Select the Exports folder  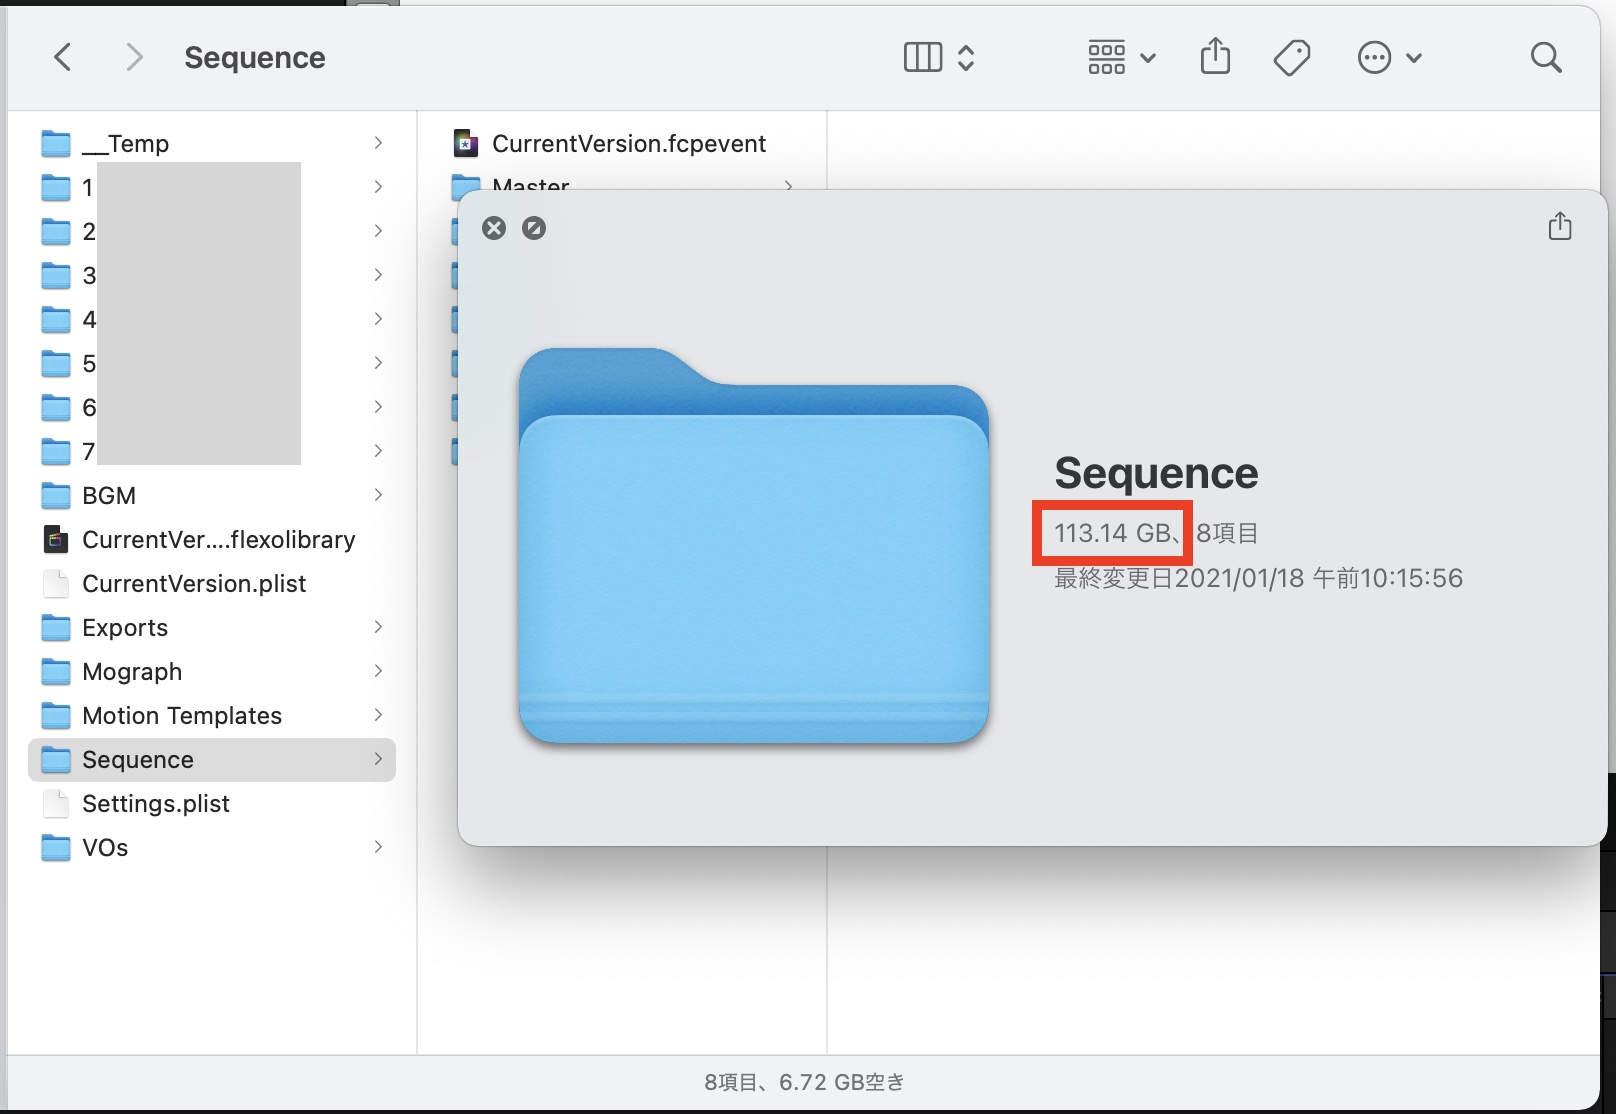(x=211, y=628)
